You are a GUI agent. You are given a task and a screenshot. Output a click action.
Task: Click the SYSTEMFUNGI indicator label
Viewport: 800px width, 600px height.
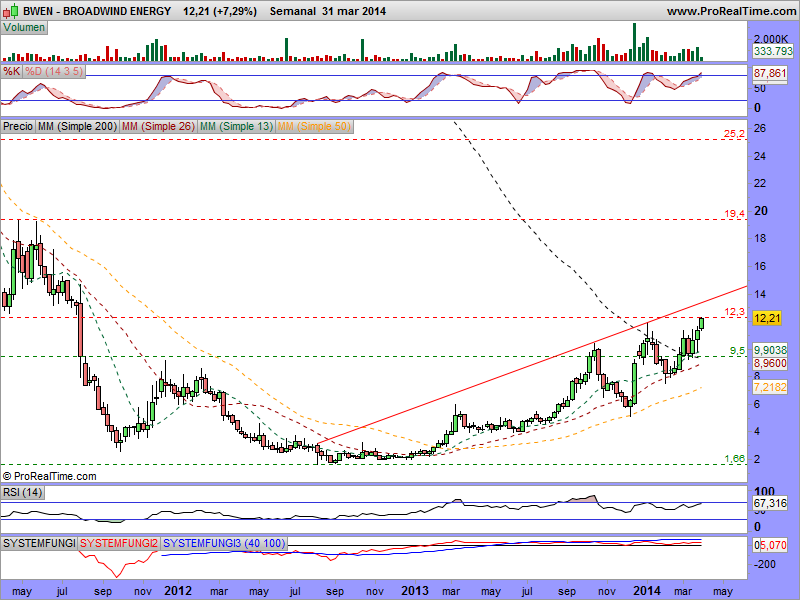point(39,543)
